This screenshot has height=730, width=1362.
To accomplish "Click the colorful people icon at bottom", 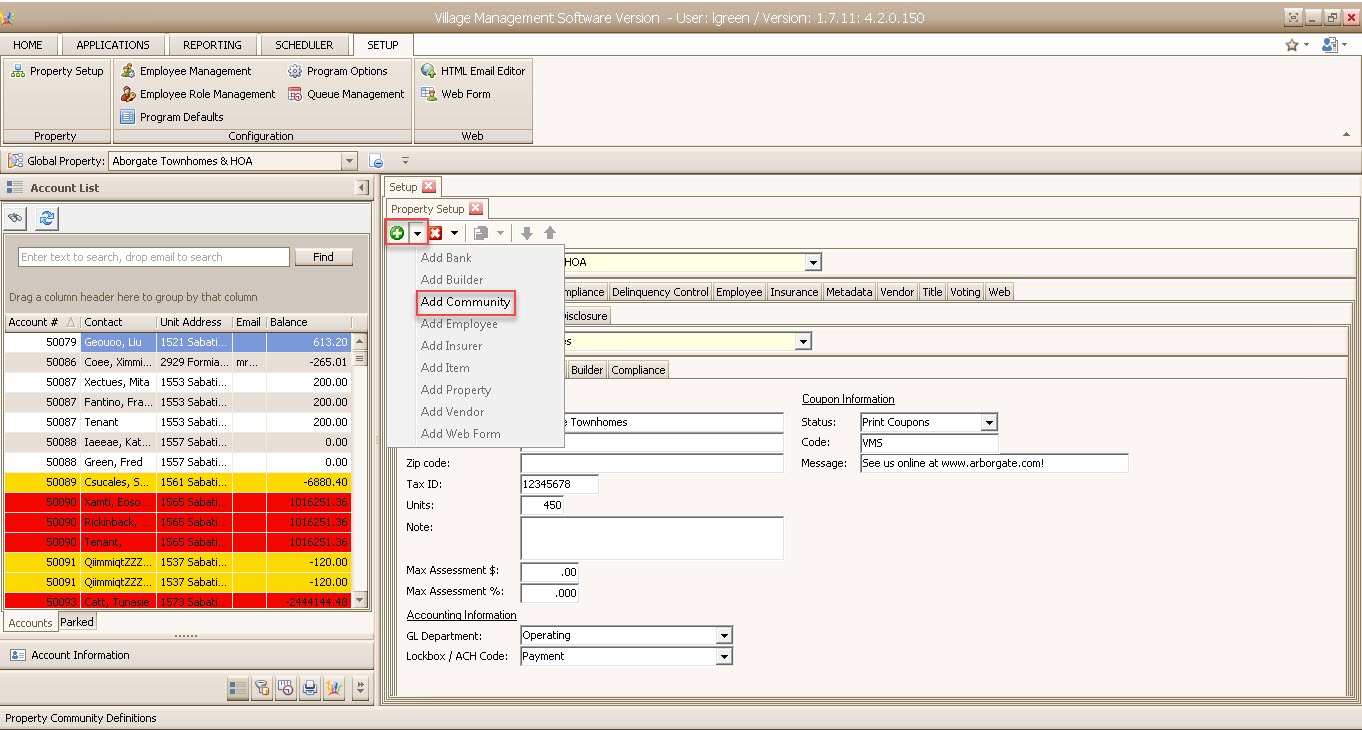I will 334,688.
